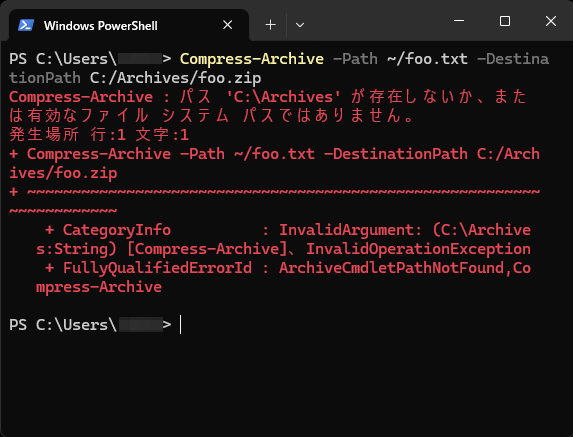Click the 'C:\Archives' quoted path in error
573x437 pixels.
tap(284, 97)
